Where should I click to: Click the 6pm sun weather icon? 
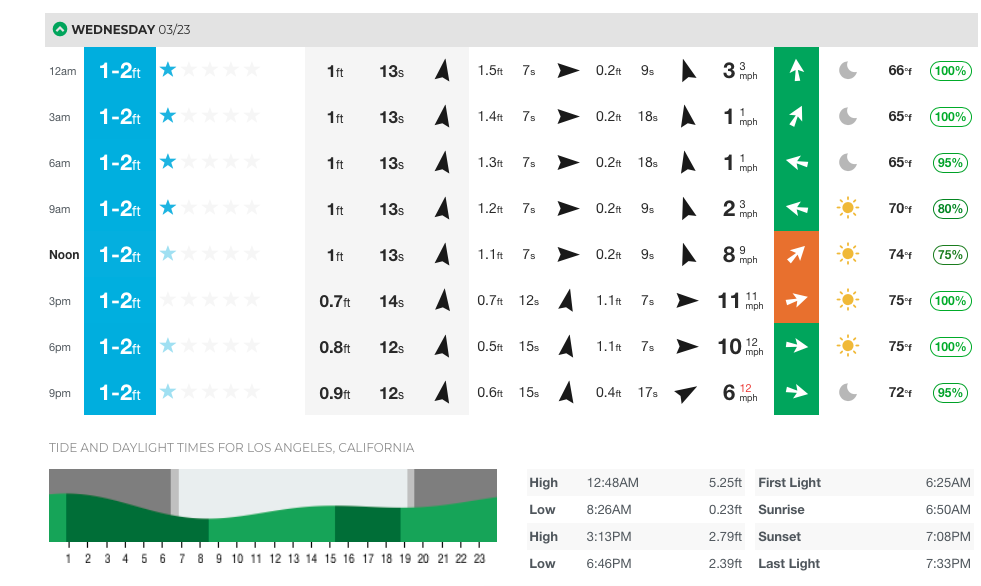coord(848,346)
